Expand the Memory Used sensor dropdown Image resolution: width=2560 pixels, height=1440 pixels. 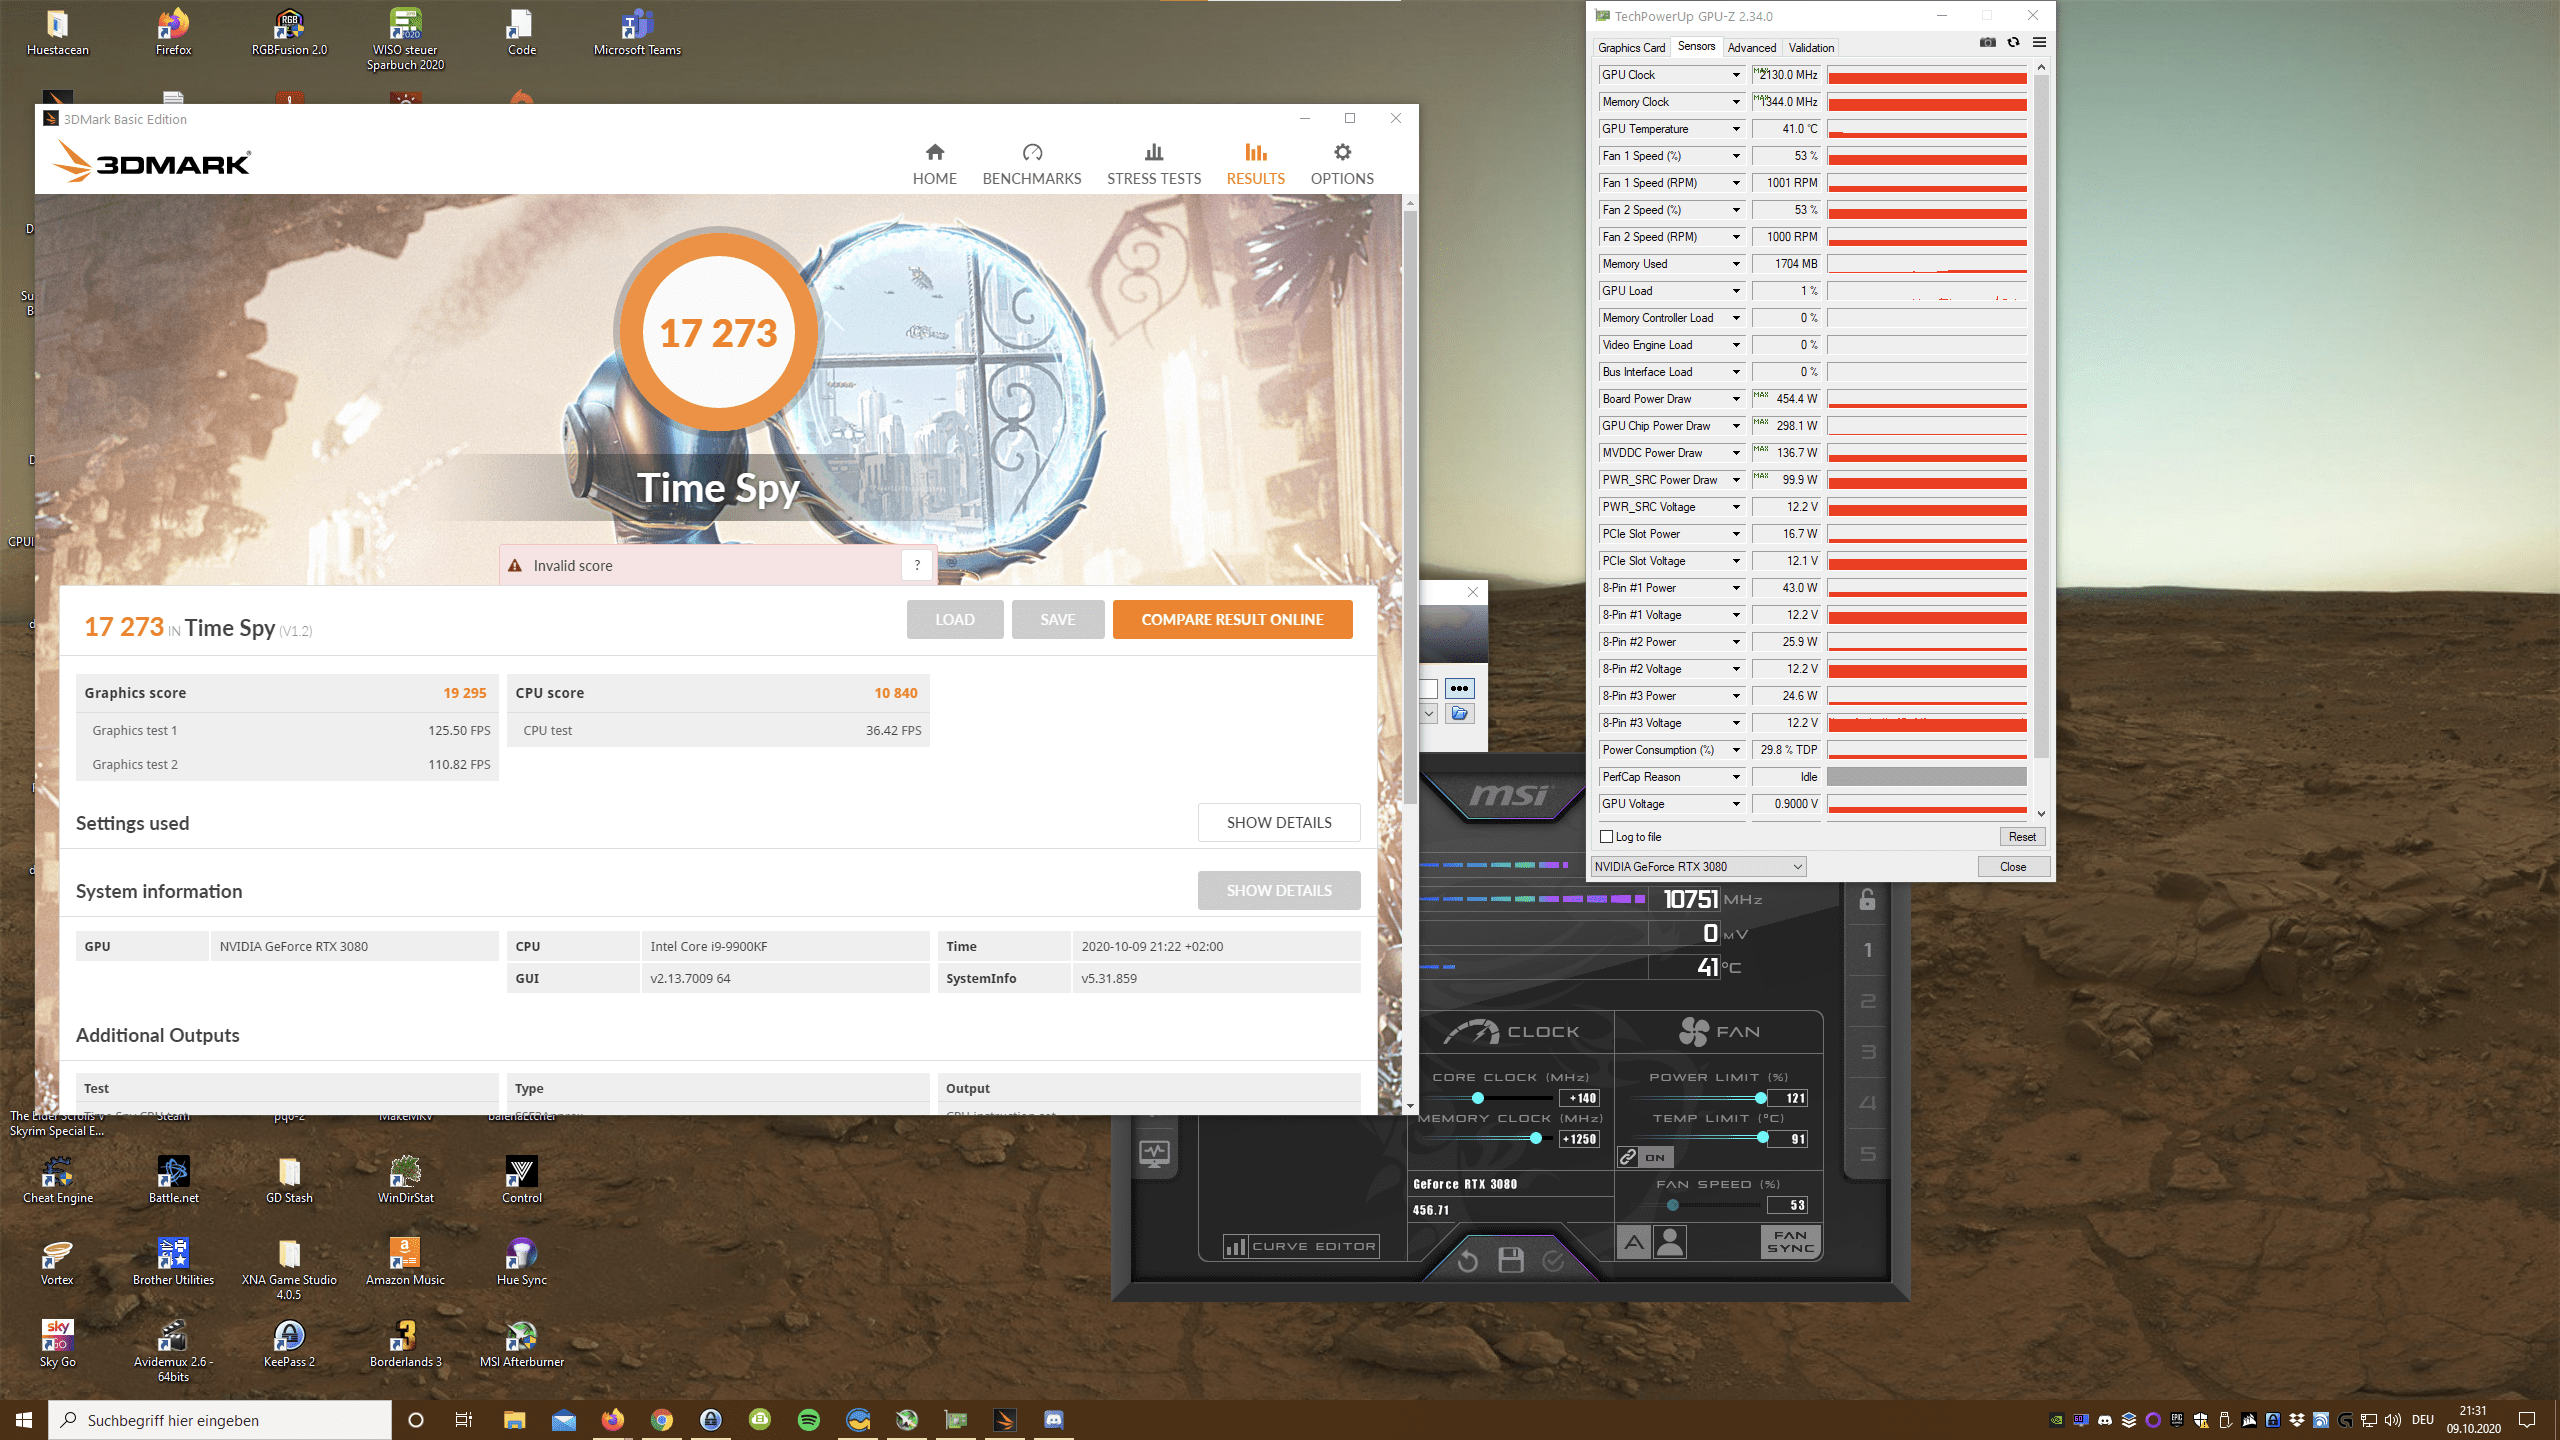pos(1736,264)
